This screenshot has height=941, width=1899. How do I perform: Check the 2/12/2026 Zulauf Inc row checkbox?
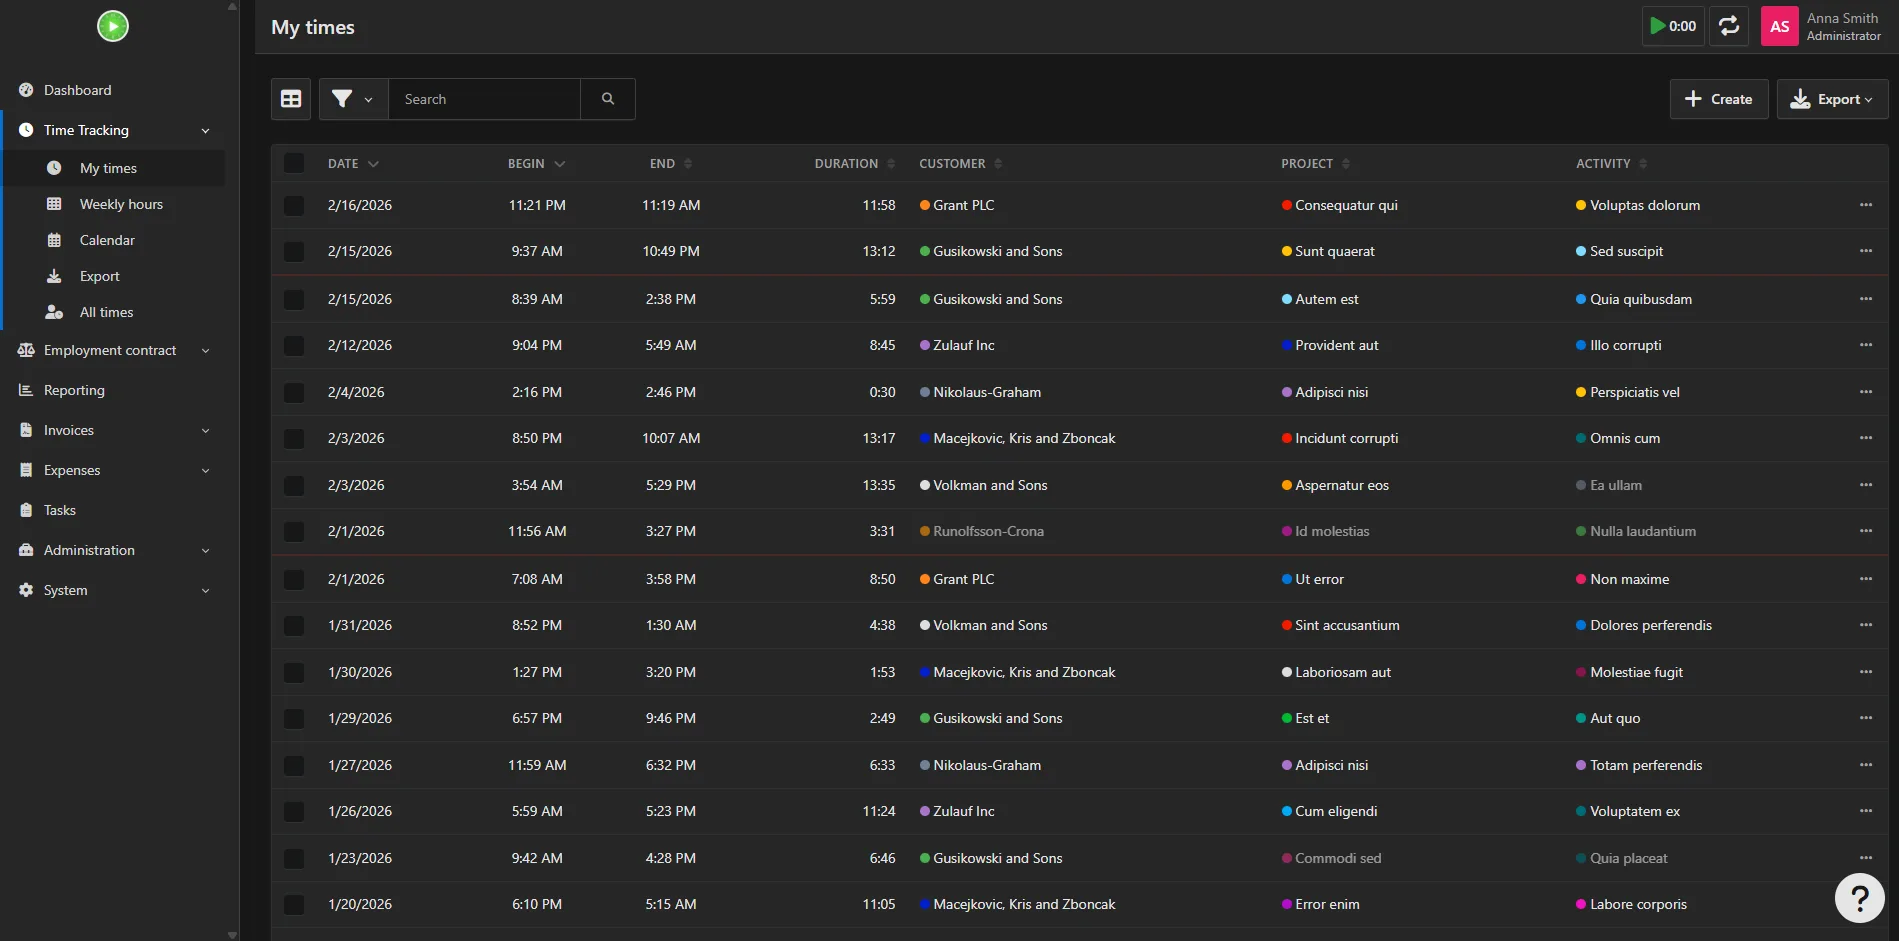(x=294, y=345)
